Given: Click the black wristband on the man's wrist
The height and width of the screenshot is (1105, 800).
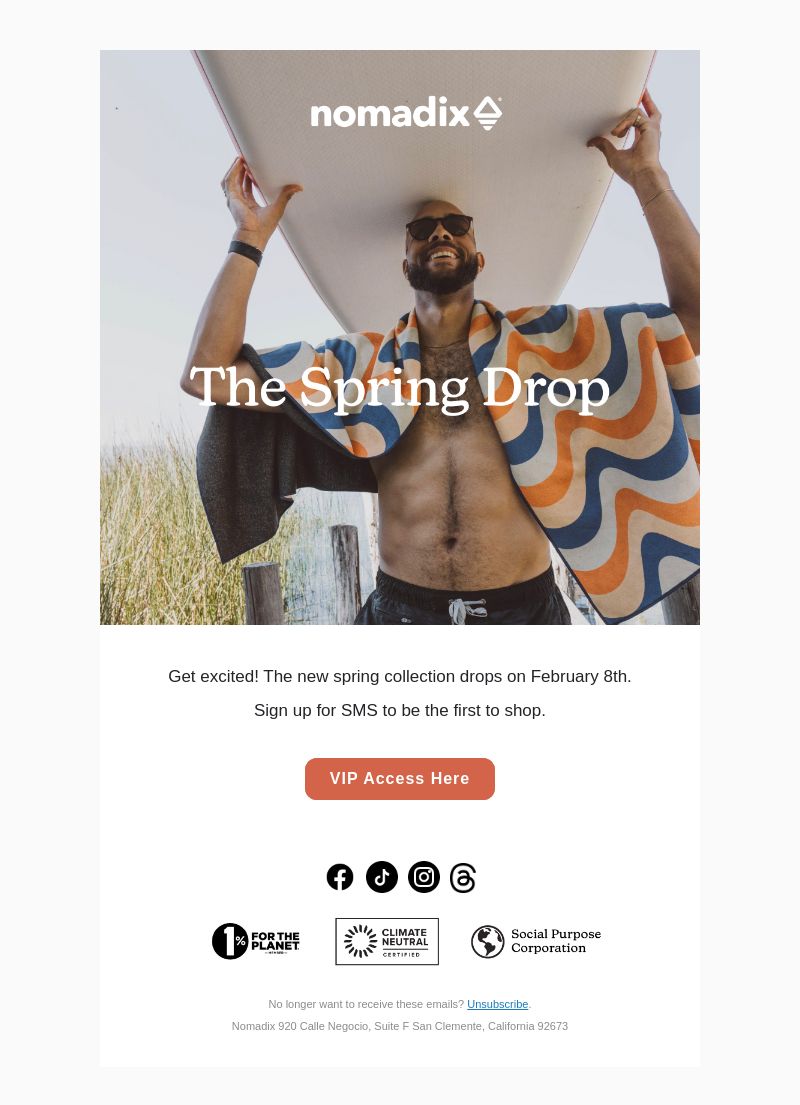Looking at the screenshot, I should 245,252.
